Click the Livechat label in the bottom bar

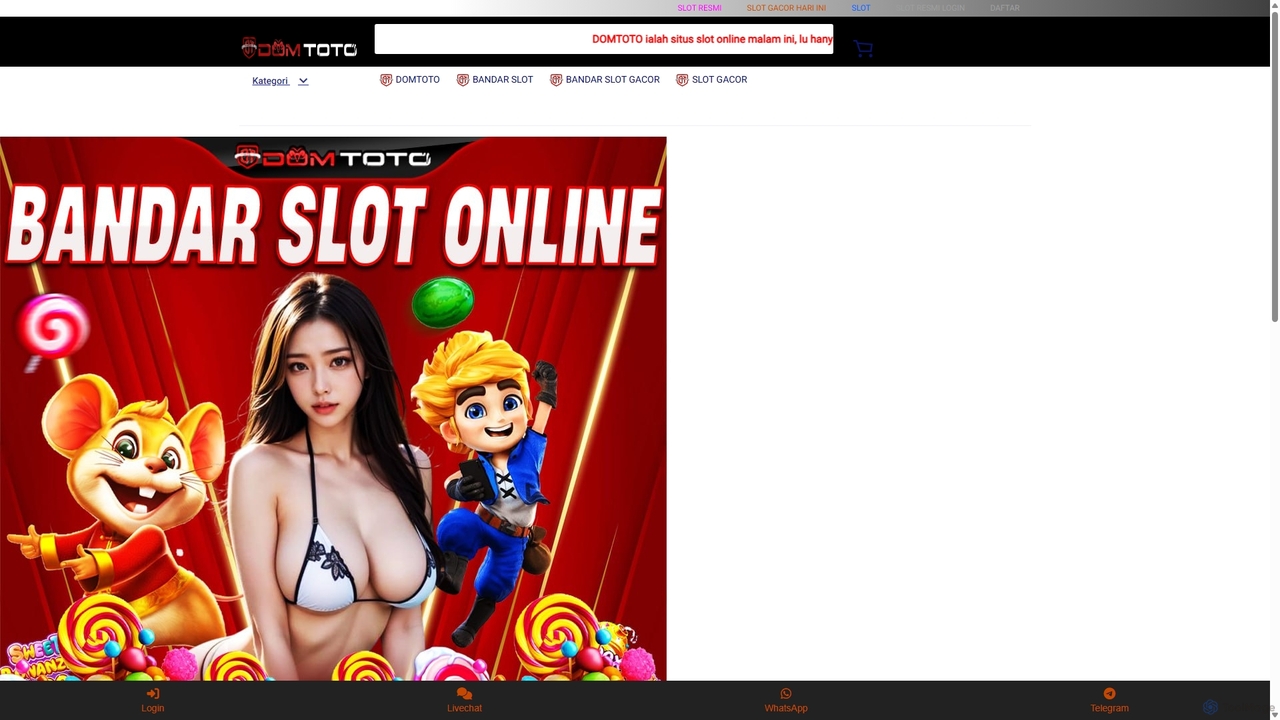pos(464,708)
